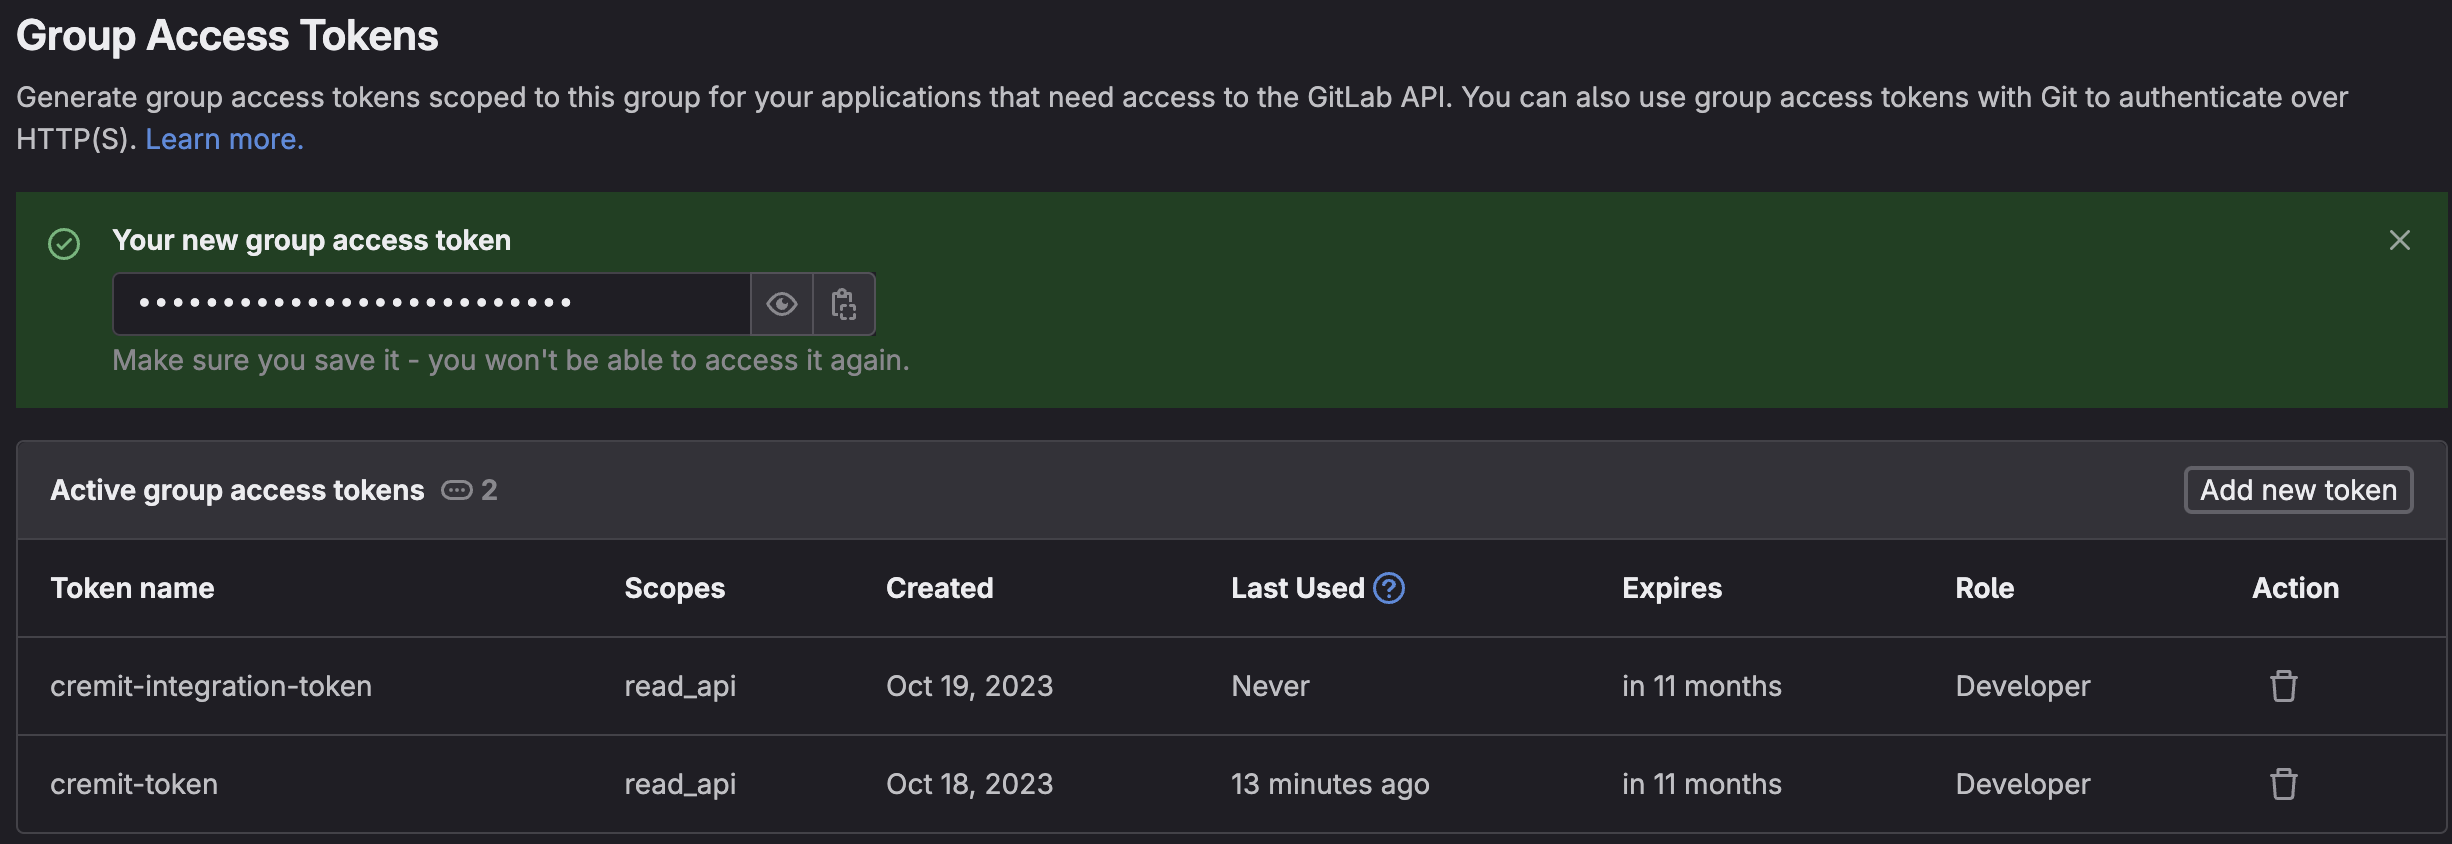
Task: Click the Active group access tokens heading
Action: [237, 490]
